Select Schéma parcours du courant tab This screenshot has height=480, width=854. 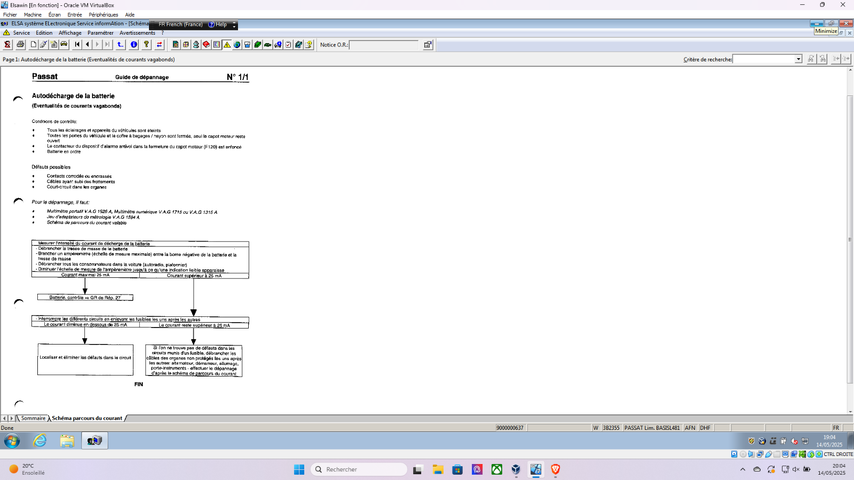(x=87, y=418)
